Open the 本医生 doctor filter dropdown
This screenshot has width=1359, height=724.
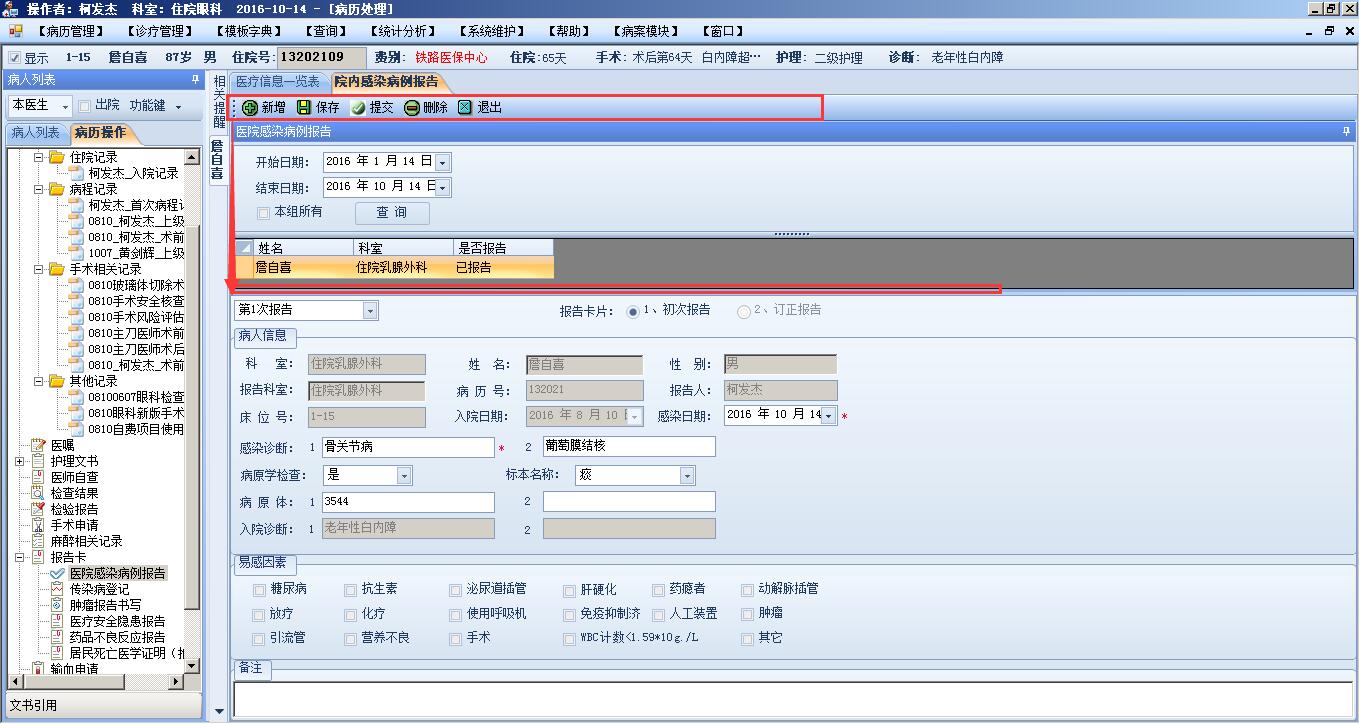coord(65,106)
